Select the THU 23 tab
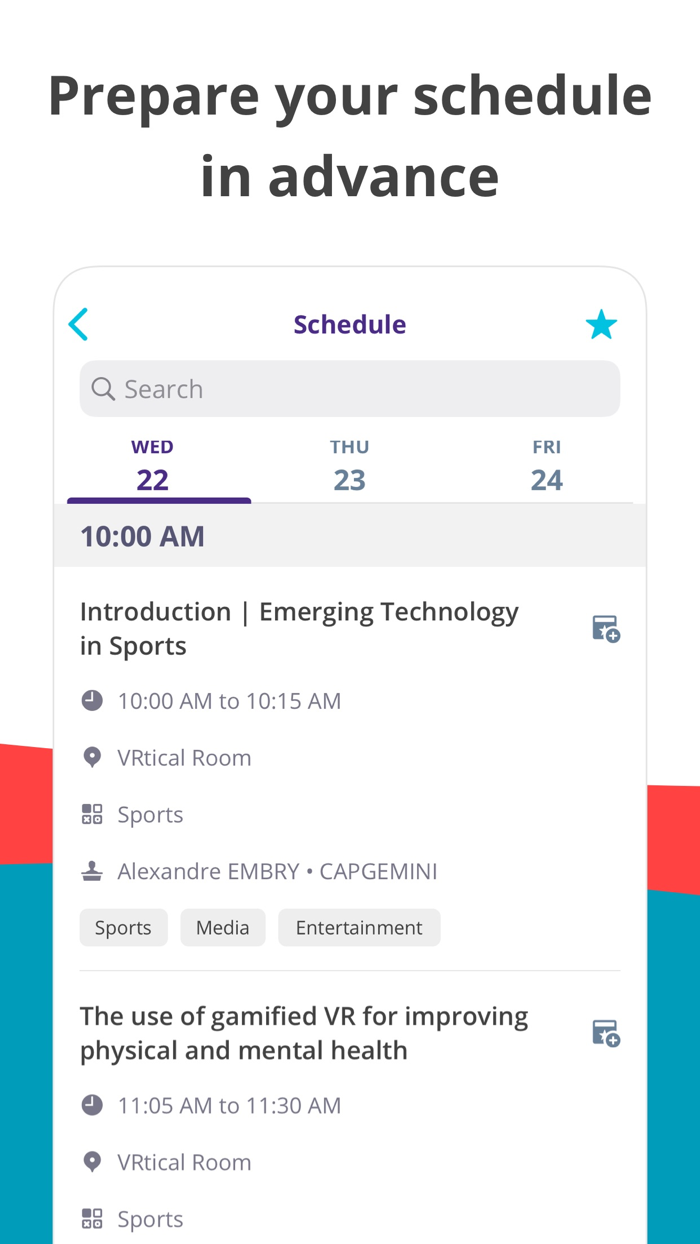Image resolution: width=700 pixels, height=1244 pixels. coord(349,467)
